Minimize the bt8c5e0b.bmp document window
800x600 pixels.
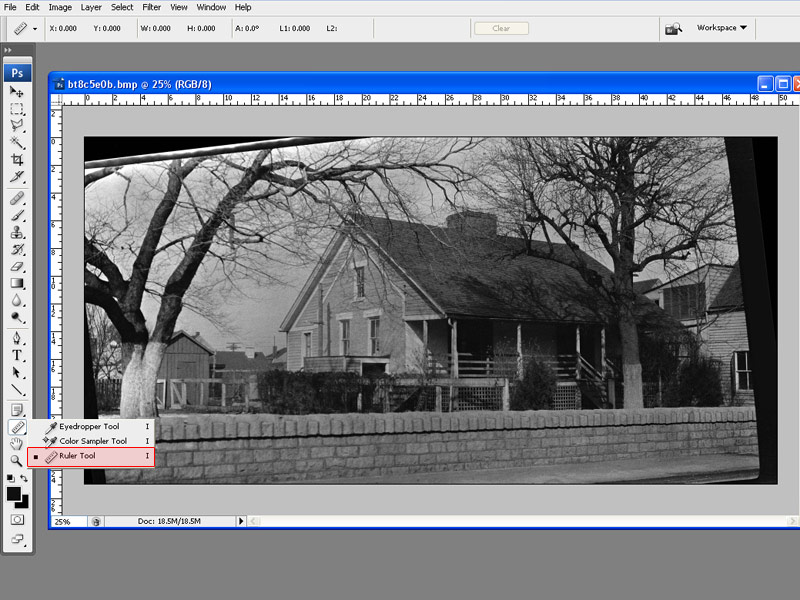(x=765, y=84)
